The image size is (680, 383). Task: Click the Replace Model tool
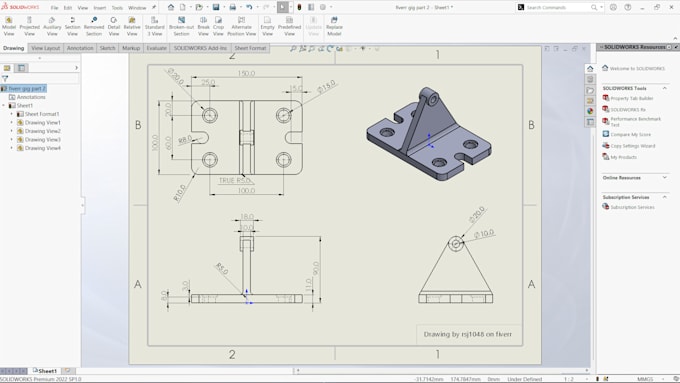coord(334,26)
